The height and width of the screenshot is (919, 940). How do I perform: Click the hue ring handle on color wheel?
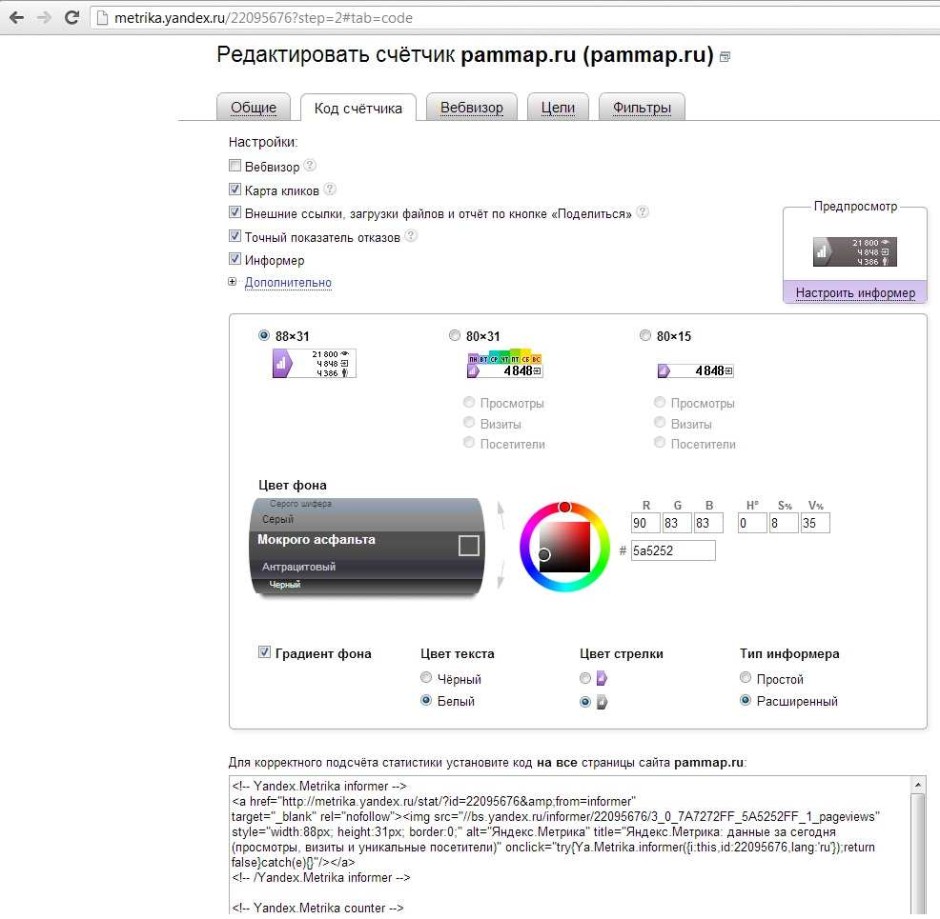coord(565,507)
